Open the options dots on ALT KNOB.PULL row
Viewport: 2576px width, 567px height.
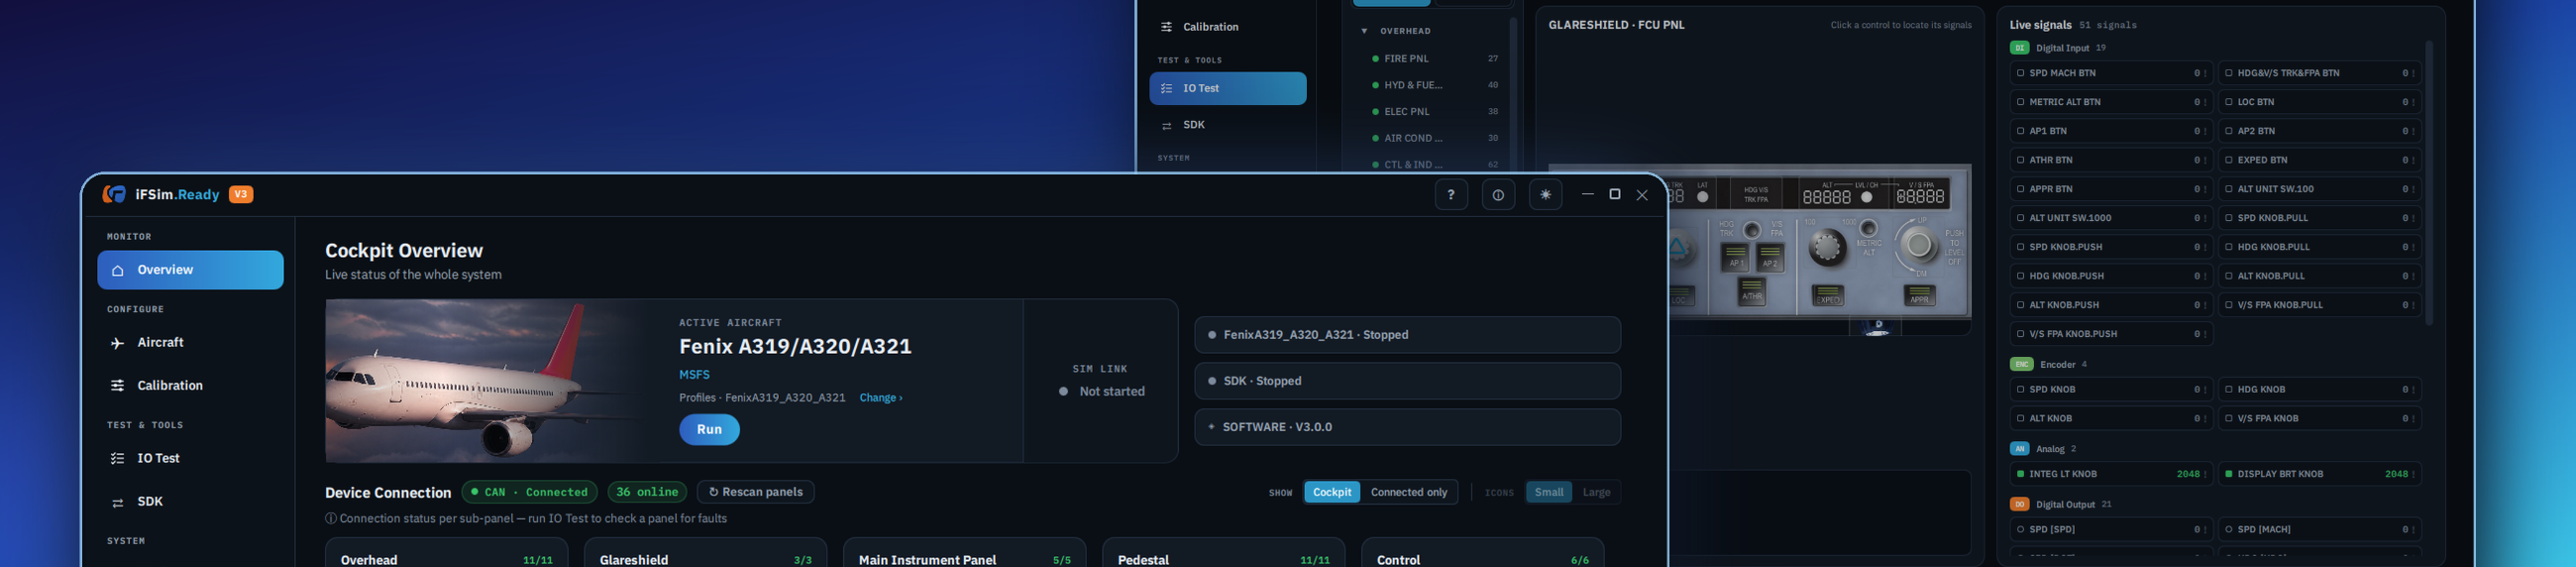pyautogui.click(x=2413, y=276)
